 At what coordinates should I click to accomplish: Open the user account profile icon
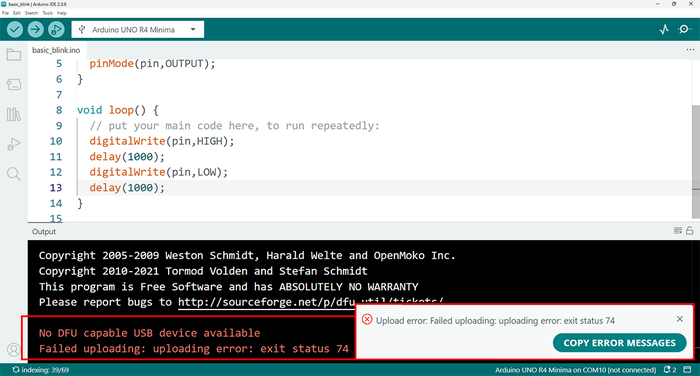14,350
